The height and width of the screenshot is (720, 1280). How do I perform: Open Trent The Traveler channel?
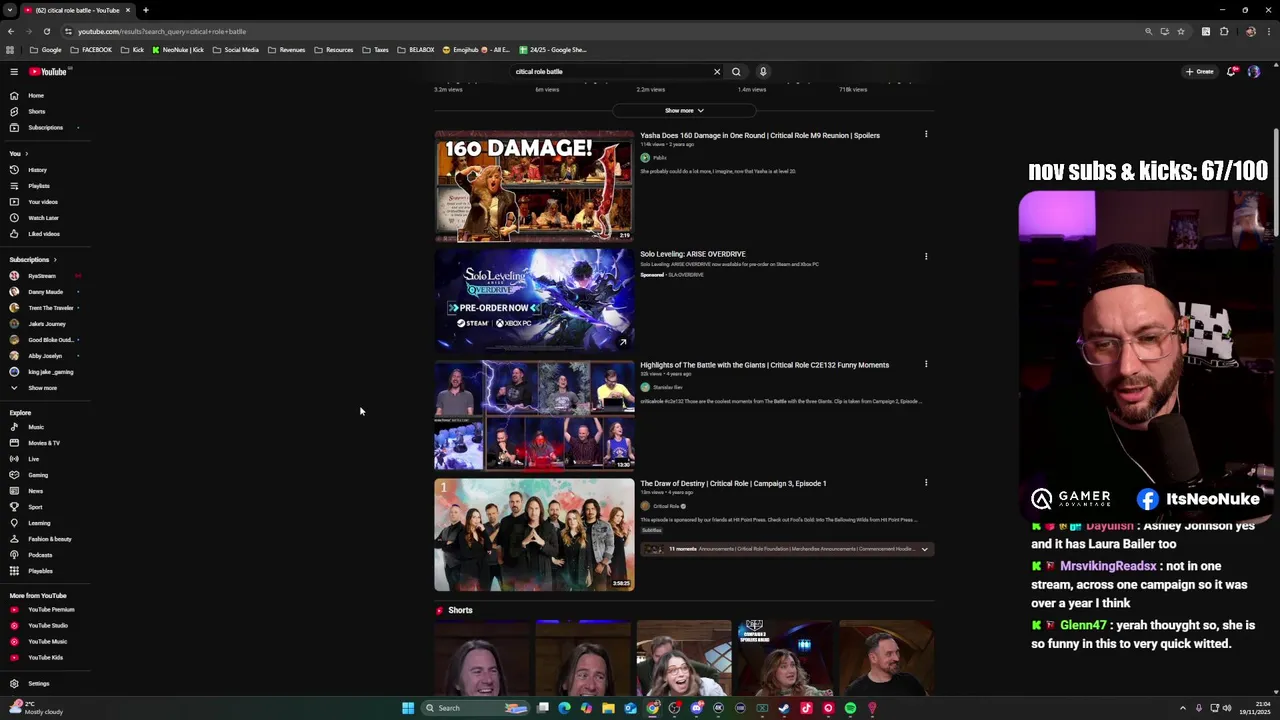point(50,308)
